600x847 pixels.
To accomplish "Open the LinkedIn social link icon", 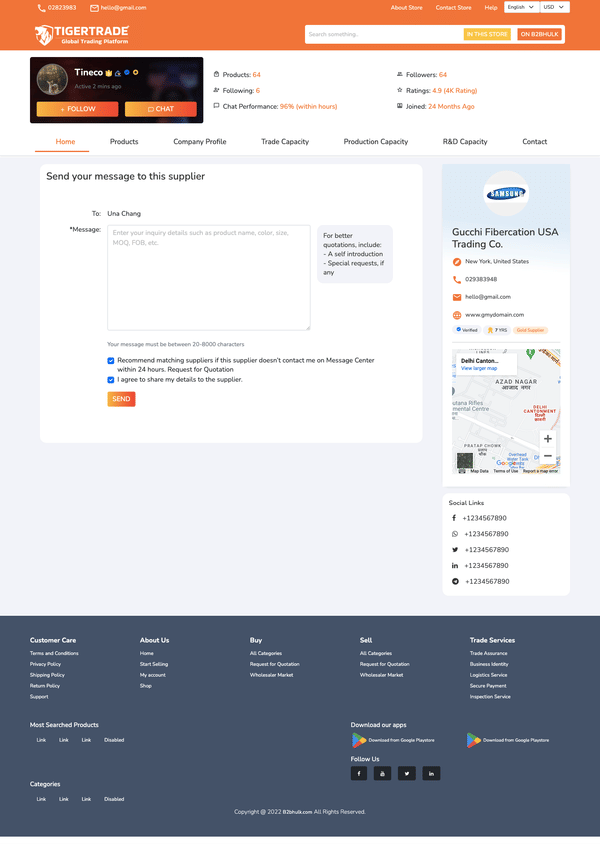I will 455,566.
